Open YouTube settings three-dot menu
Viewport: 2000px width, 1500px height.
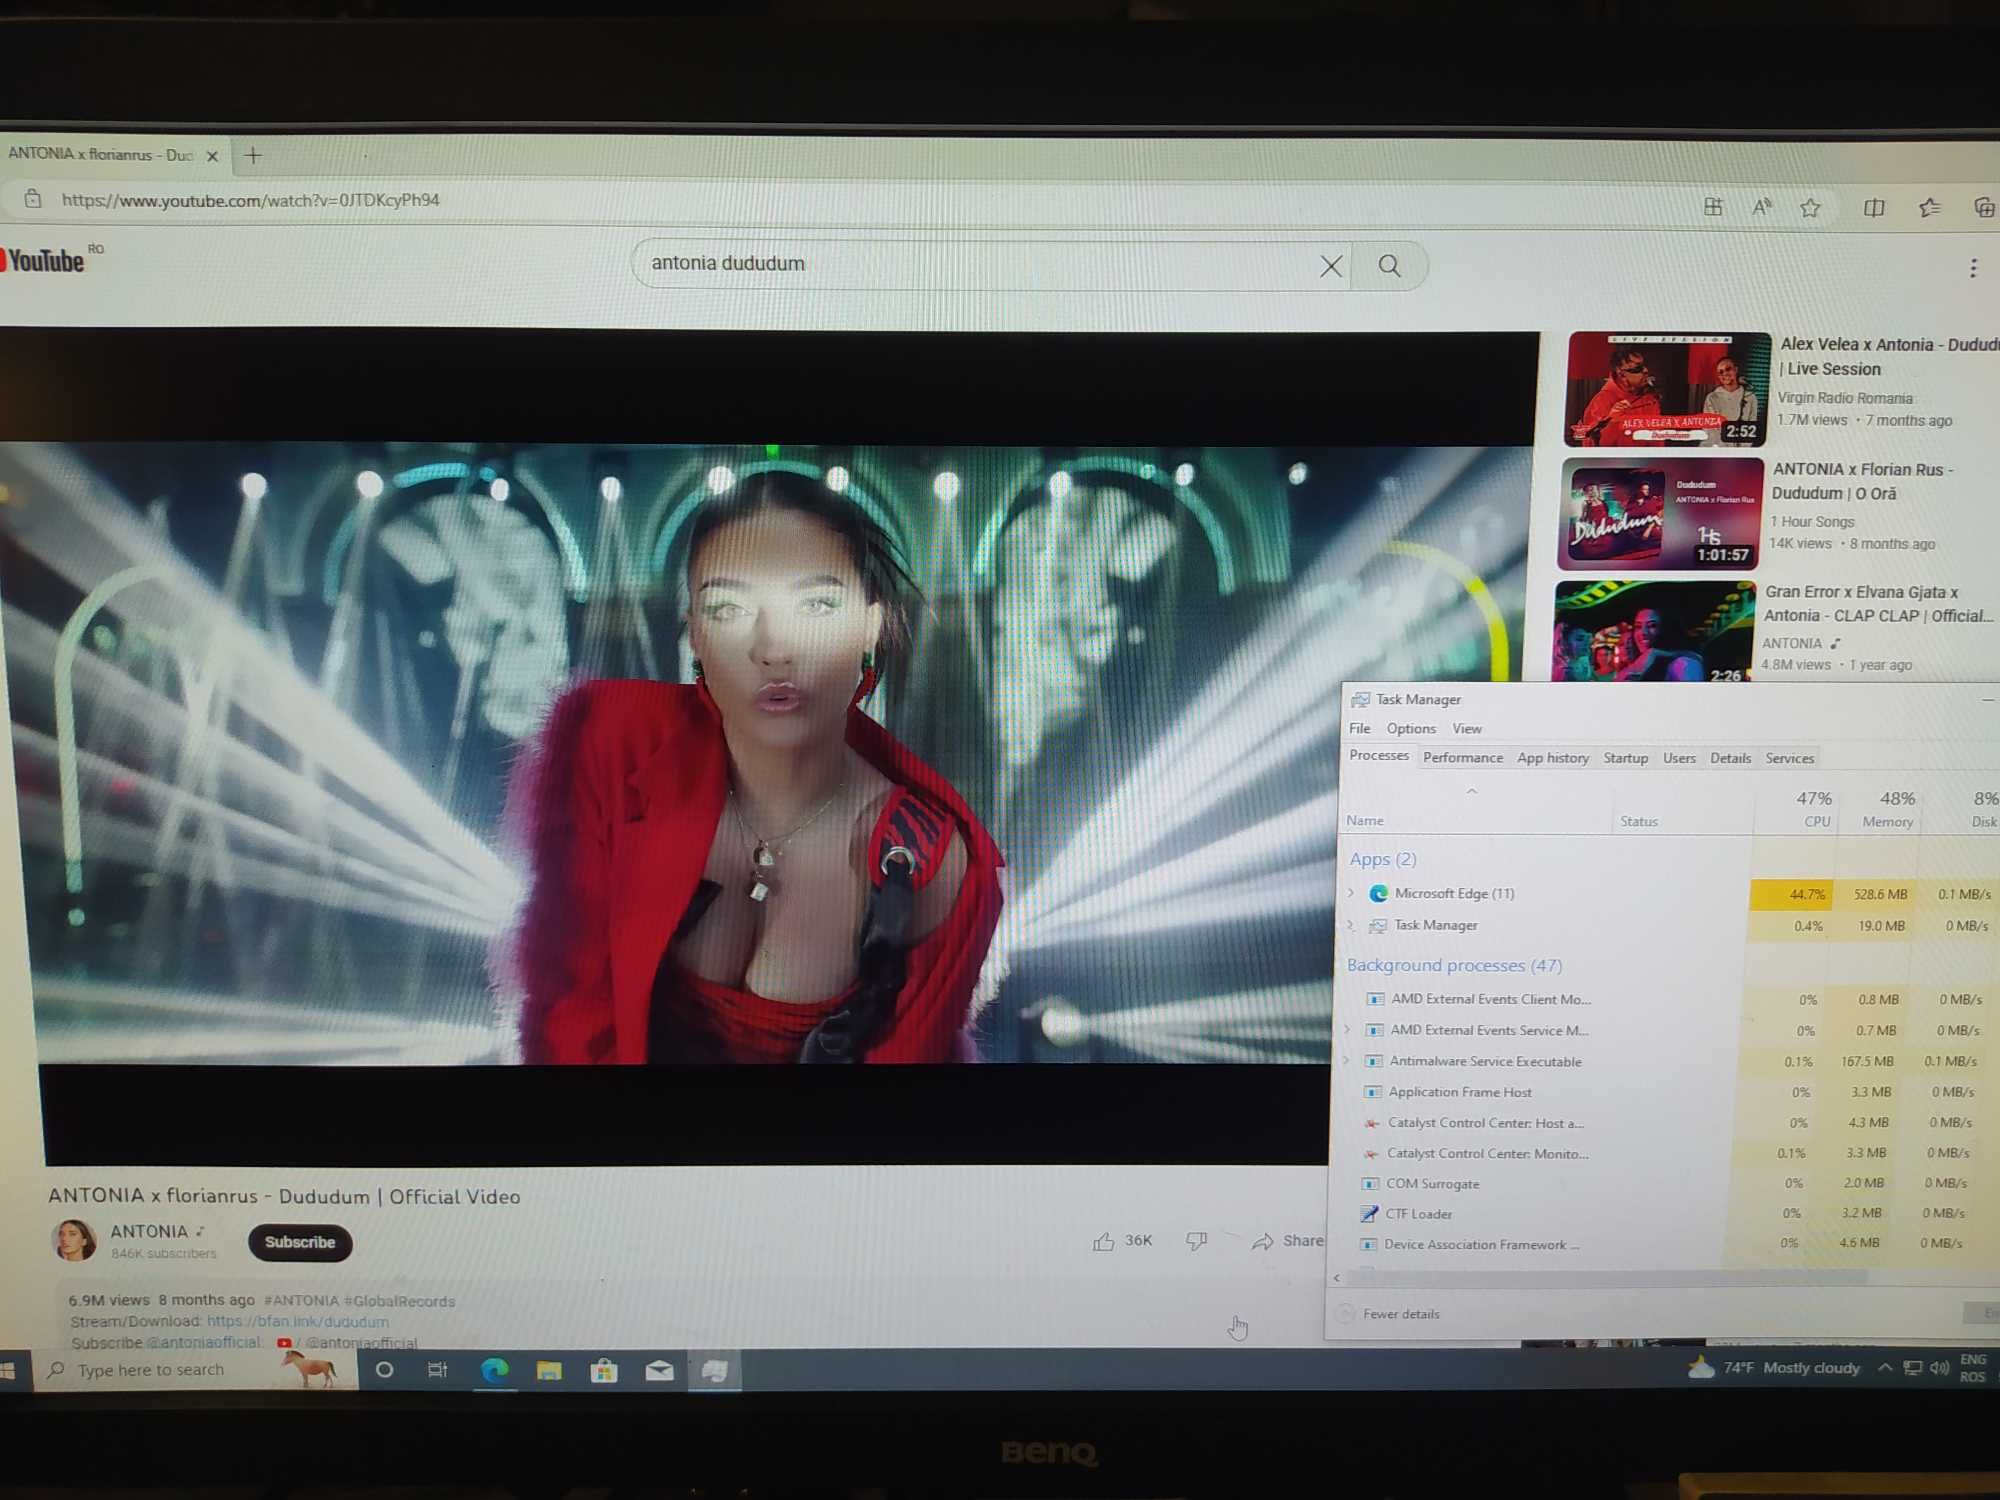1973,268
